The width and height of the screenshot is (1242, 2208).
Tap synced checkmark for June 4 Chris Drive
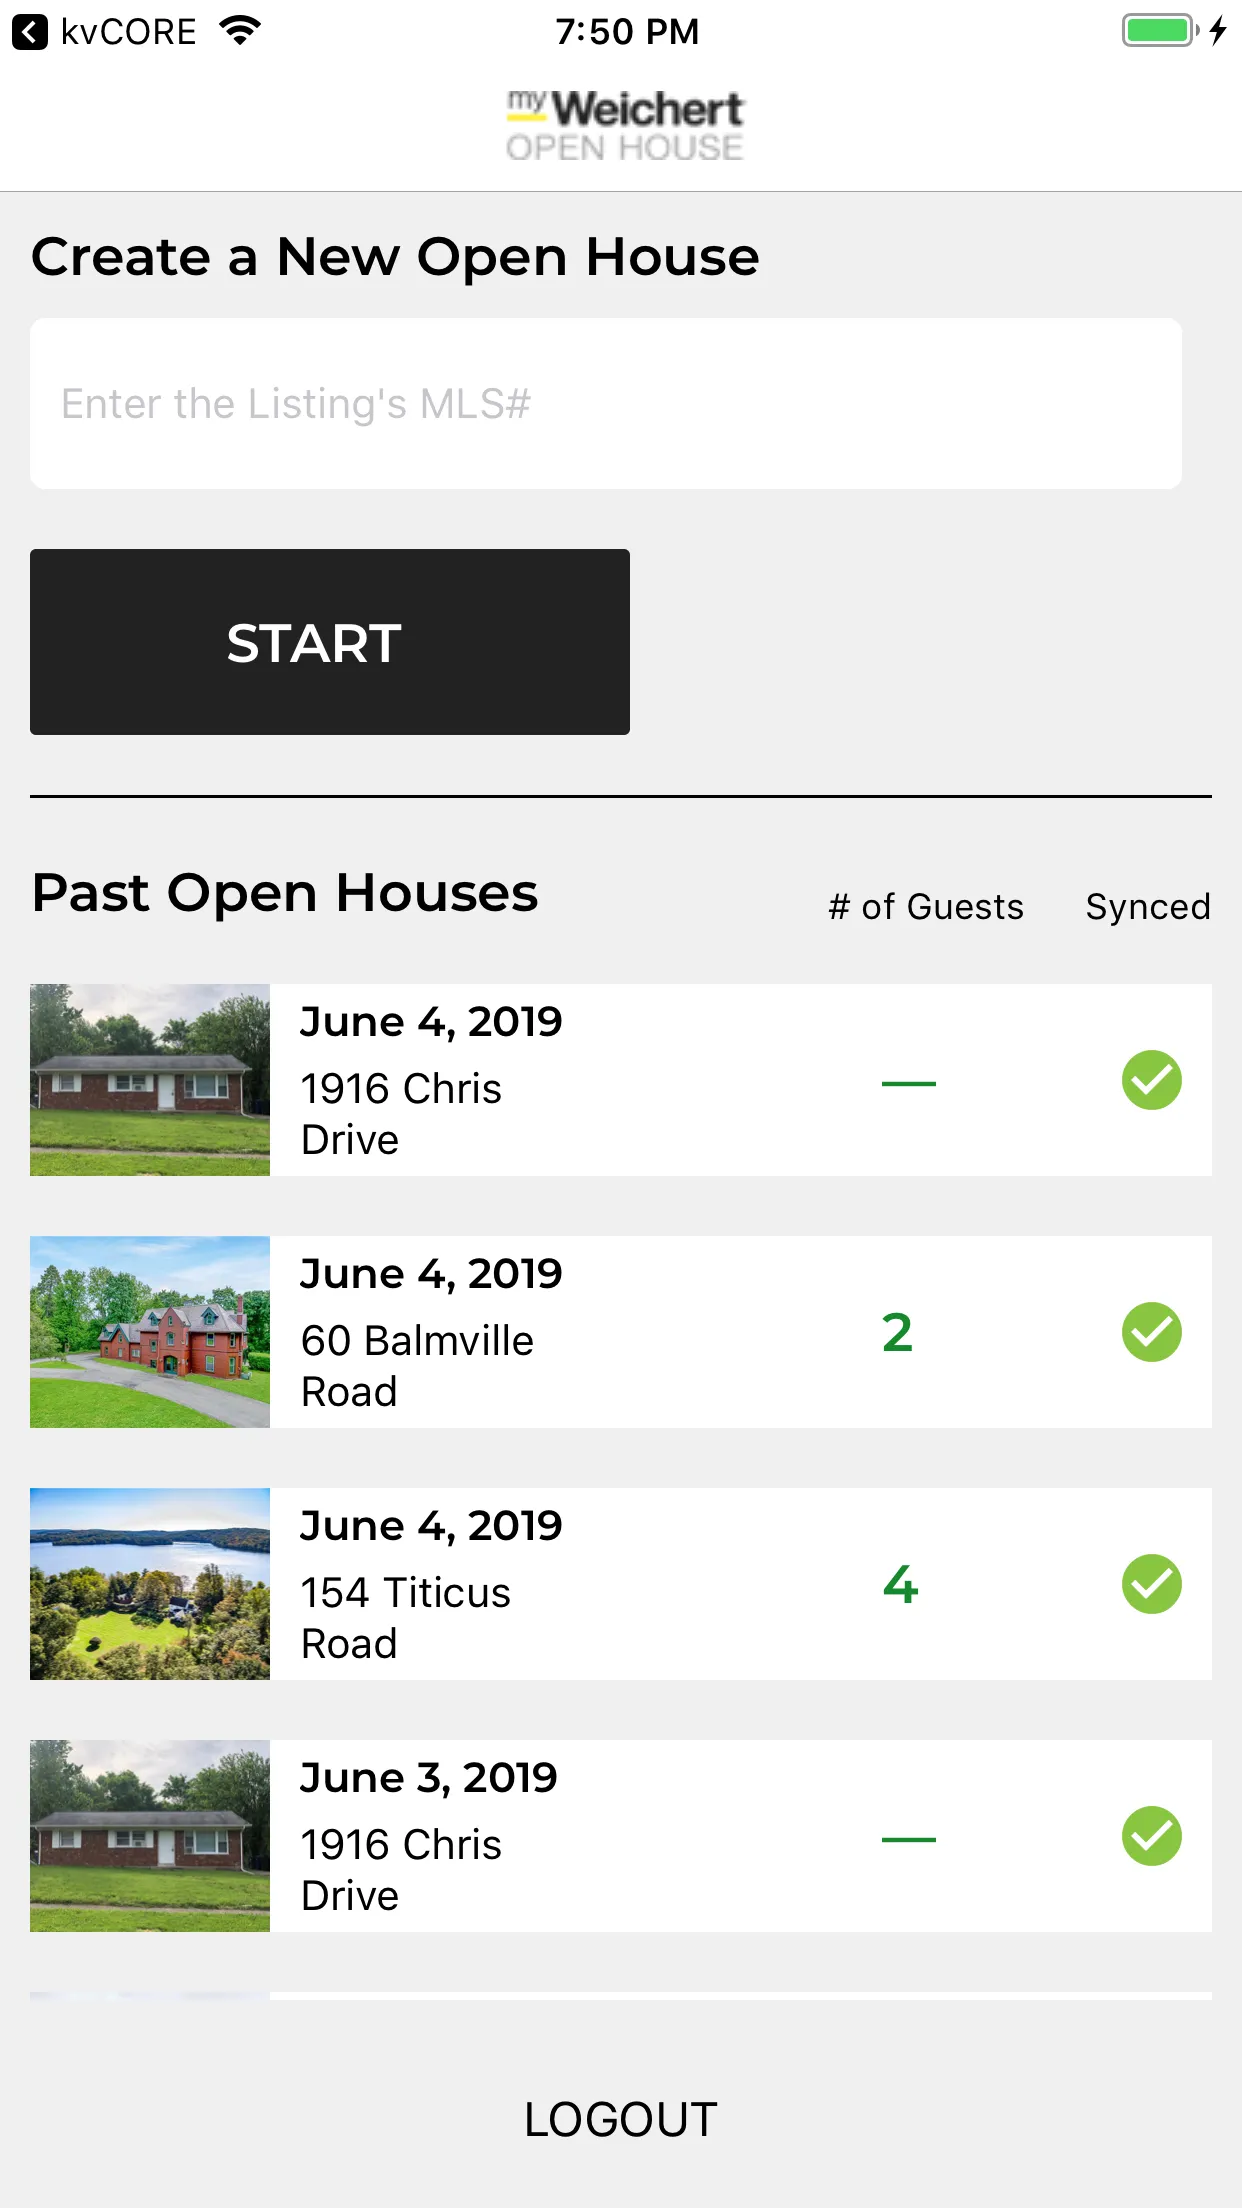tap(1151, 1080)
